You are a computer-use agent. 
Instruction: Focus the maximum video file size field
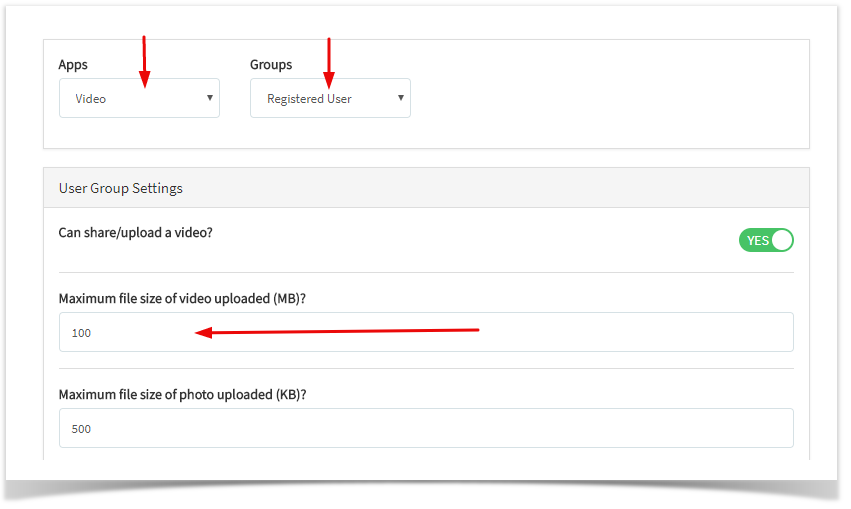click(x=426, y=332)
